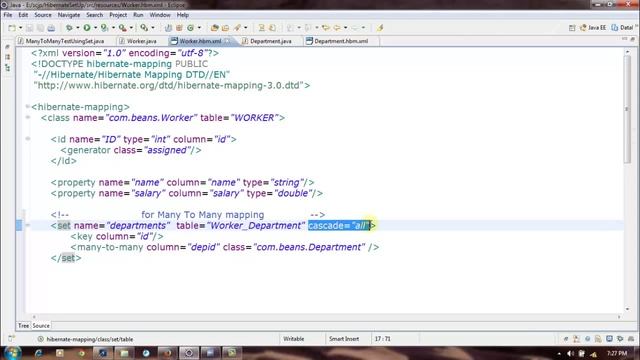Viewport: 640px width, 360px height.
Task: Click the "Worker_Department" table value
Action: click(x=256, y=225)
